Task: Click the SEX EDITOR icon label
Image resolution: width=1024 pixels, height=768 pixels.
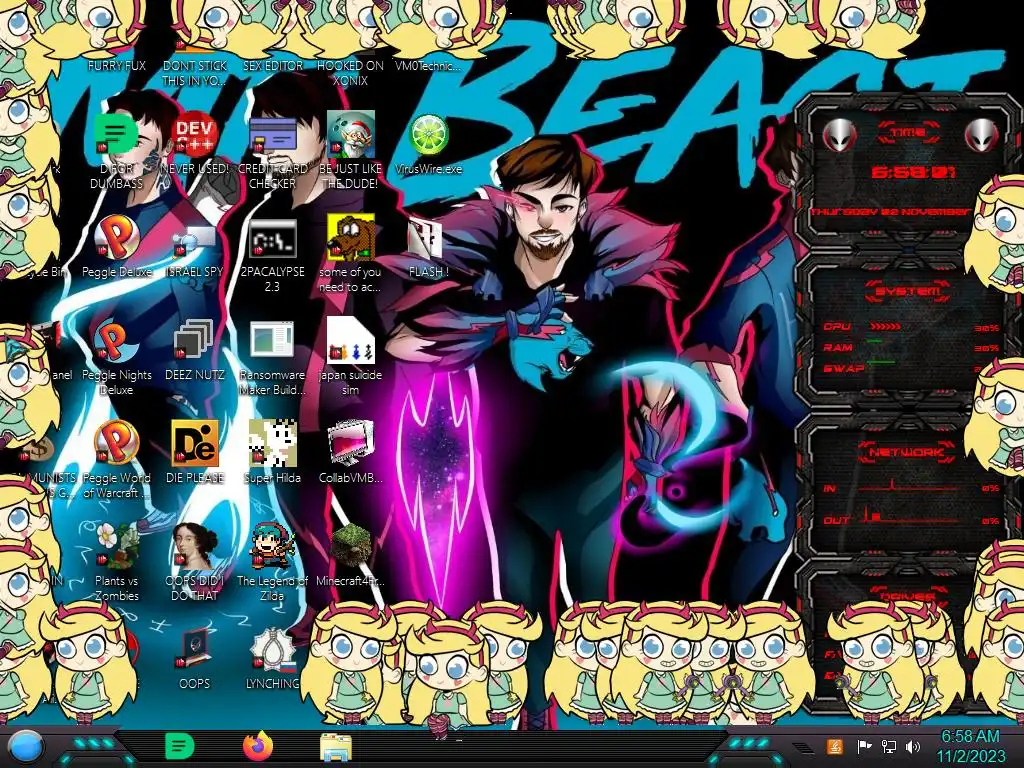Action: 273,65
